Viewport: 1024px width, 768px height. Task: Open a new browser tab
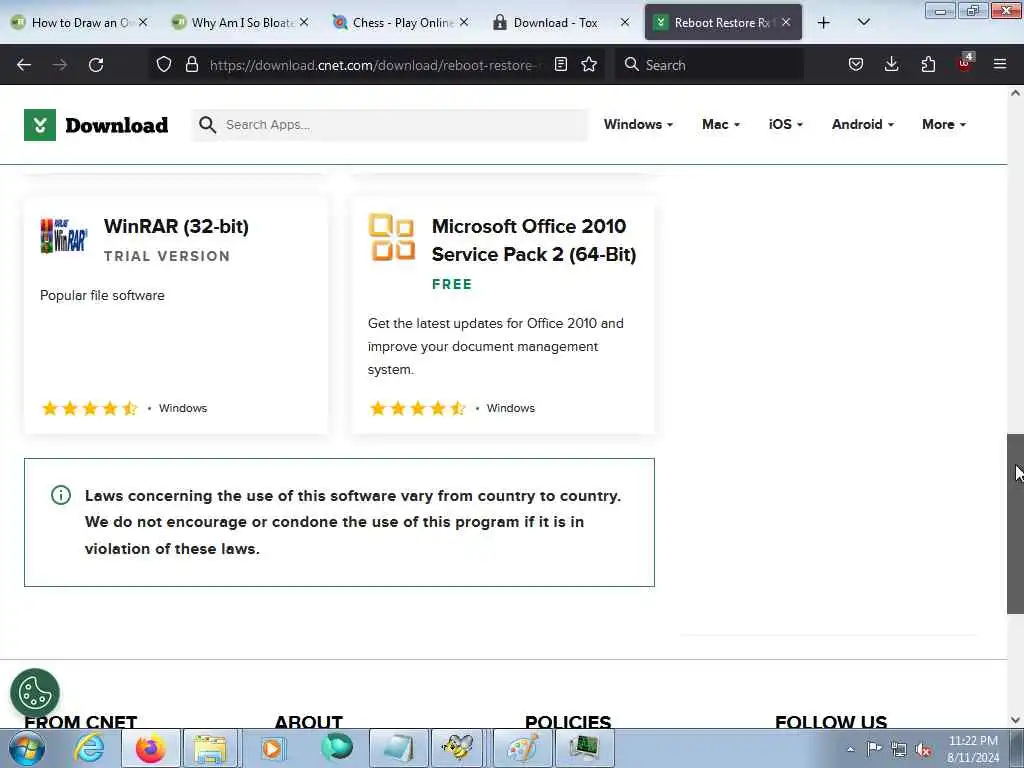(824, 23)
